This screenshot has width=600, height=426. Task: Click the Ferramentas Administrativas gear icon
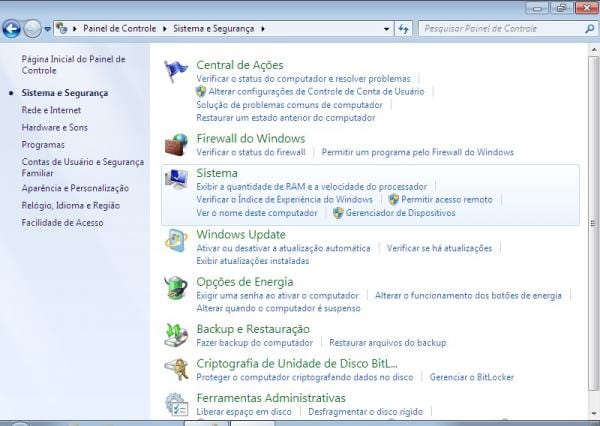point(176,404)
